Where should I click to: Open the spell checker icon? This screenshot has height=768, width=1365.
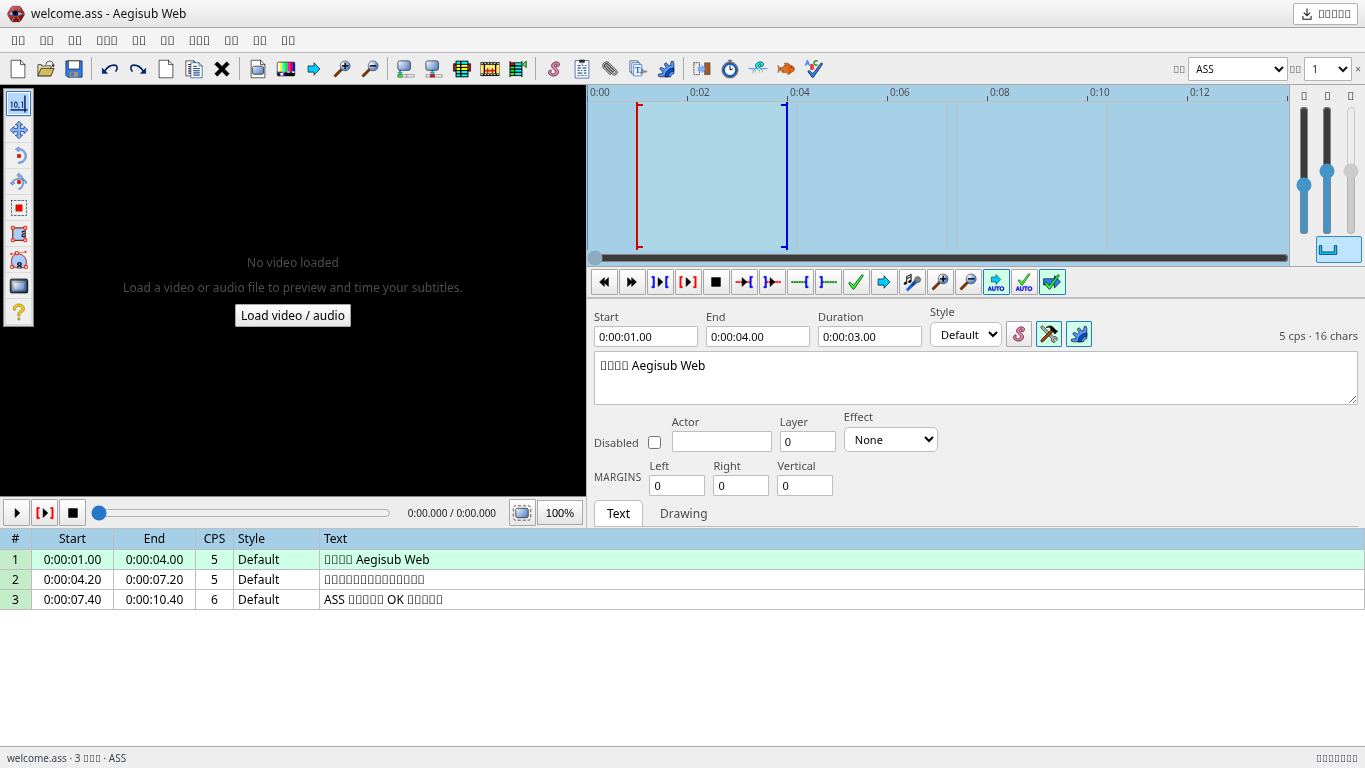(x=813, y=69)
